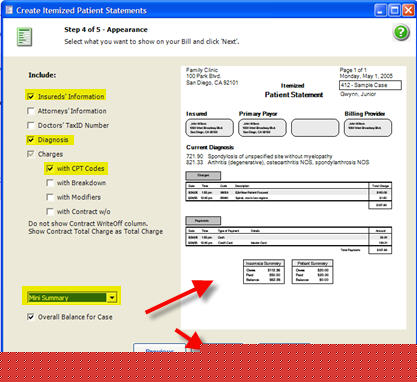This screenshot has width=417, height=382.
Task: Toggle the Diagnosis checkbox
Action: pos(31,140)
